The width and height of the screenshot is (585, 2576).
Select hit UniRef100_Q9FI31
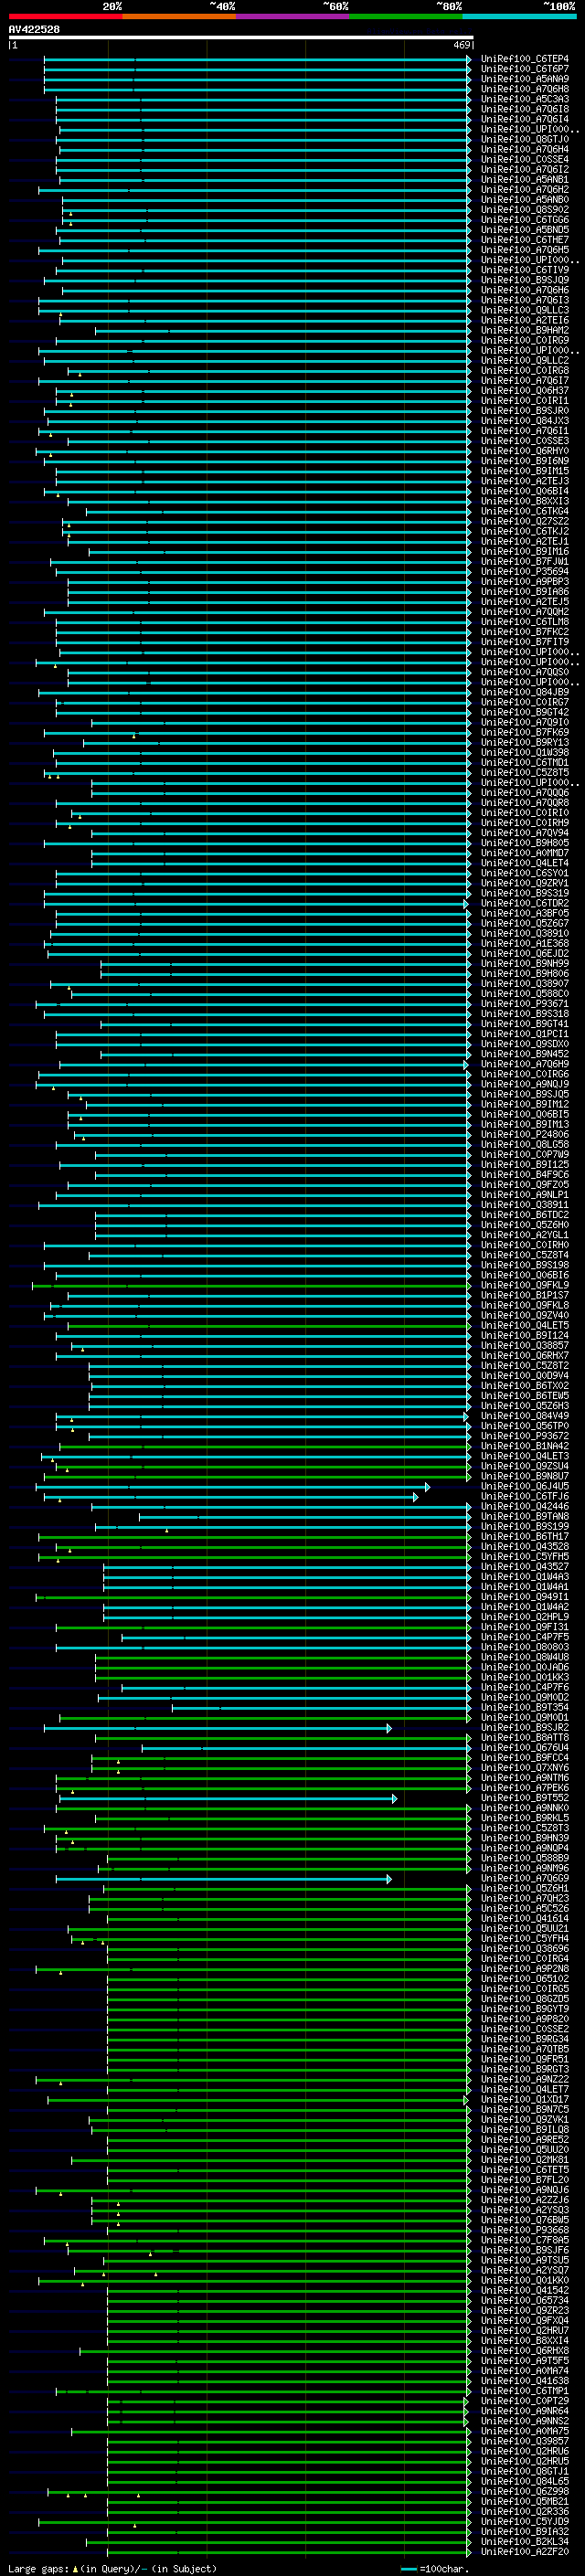coord(525,1627)
